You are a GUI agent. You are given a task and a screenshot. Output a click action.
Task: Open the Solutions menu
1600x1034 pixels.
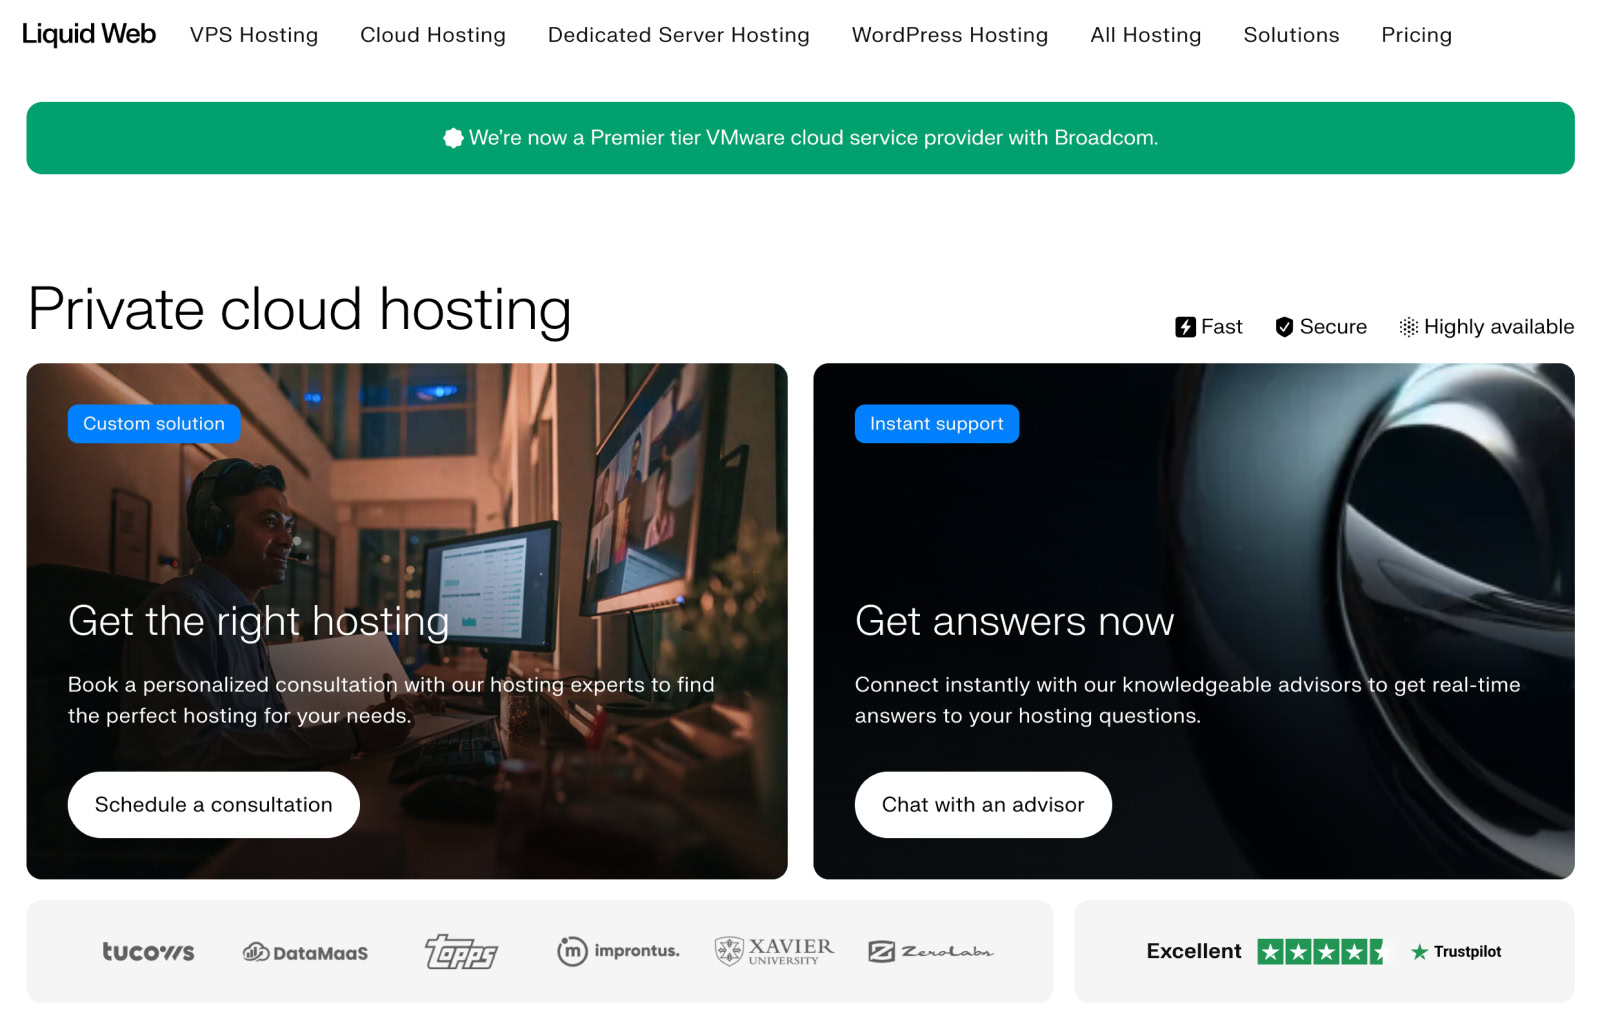(1291, 35)
